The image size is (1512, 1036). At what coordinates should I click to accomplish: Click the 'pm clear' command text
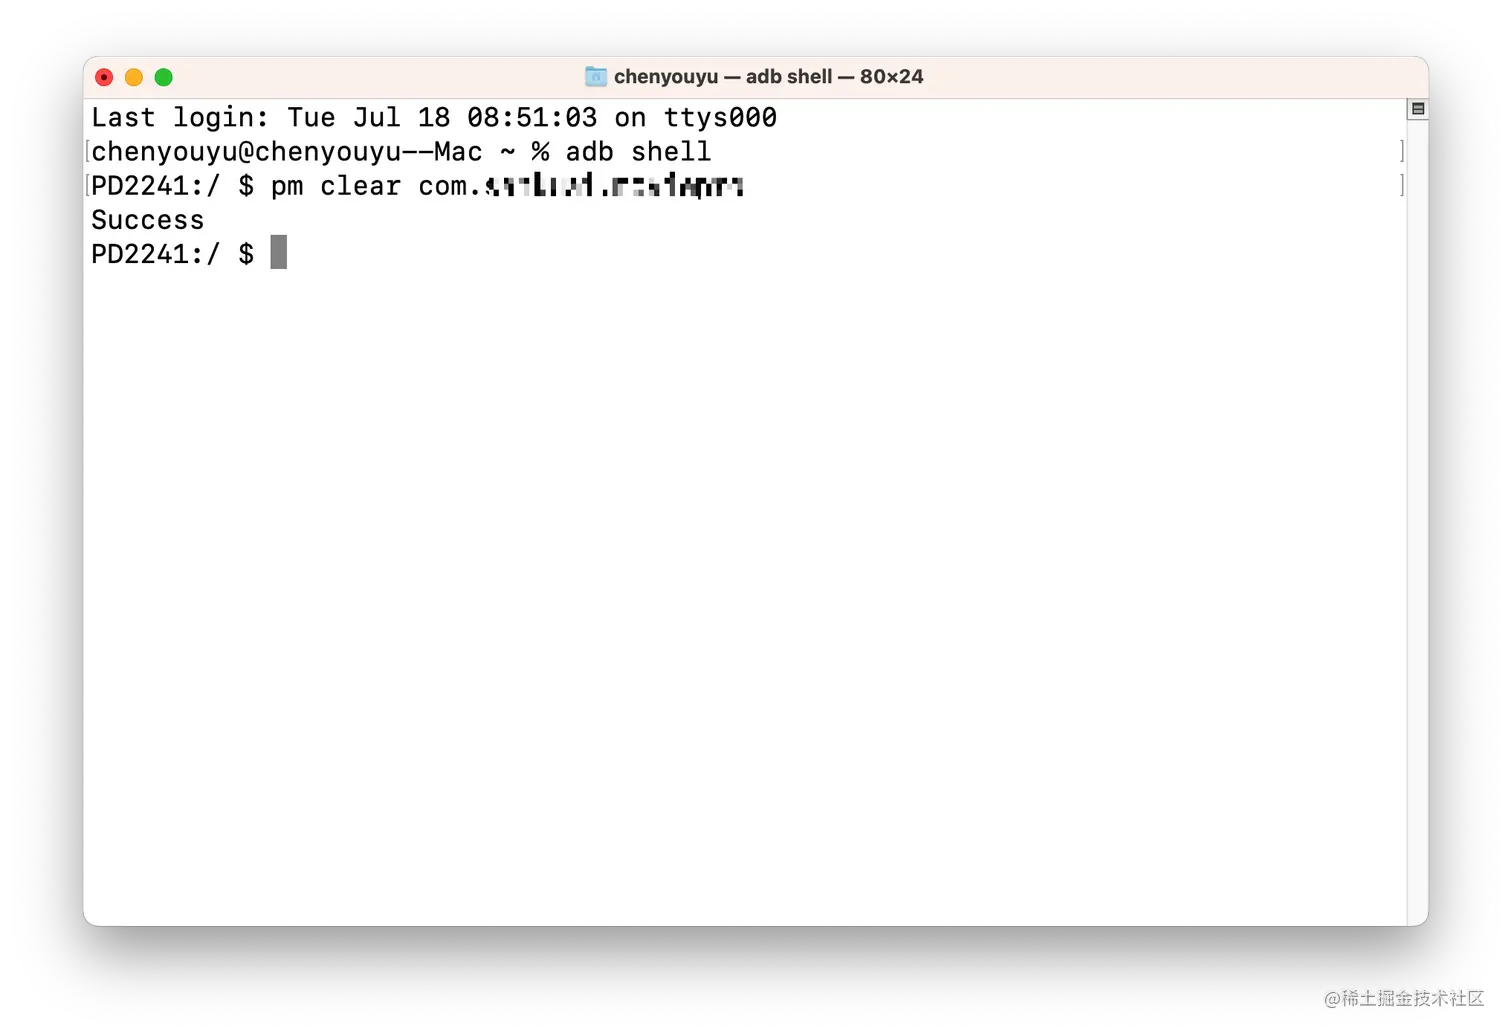tap(336, 186)
